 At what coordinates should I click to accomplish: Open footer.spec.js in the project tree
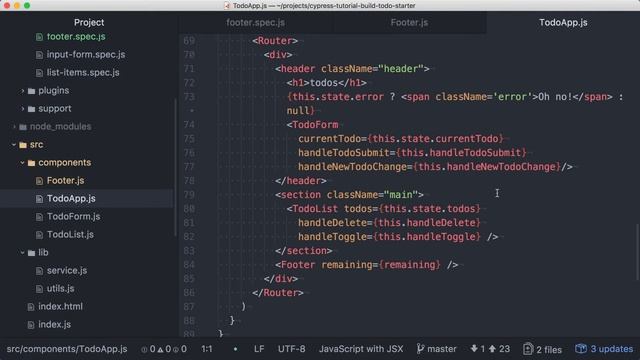(76, 37)
